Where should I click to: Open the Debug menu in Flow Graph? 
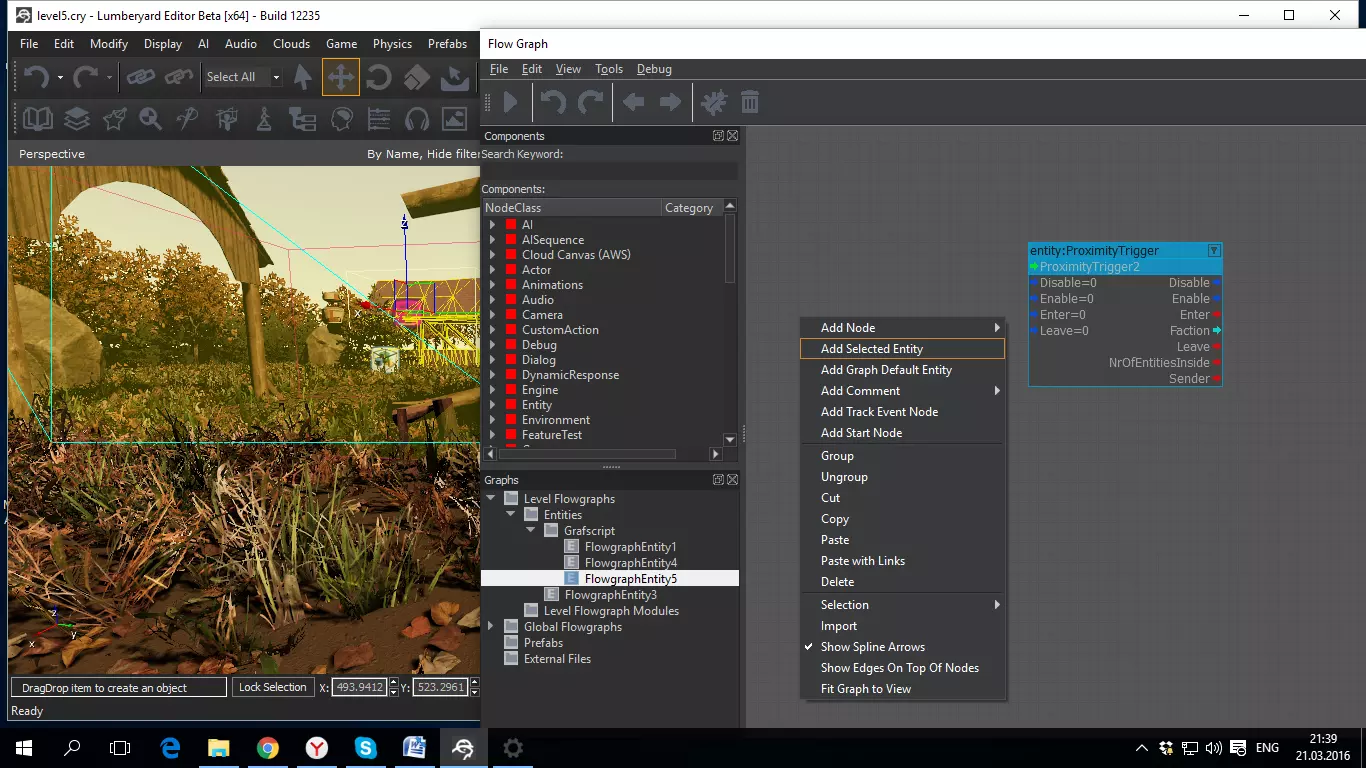654,69
